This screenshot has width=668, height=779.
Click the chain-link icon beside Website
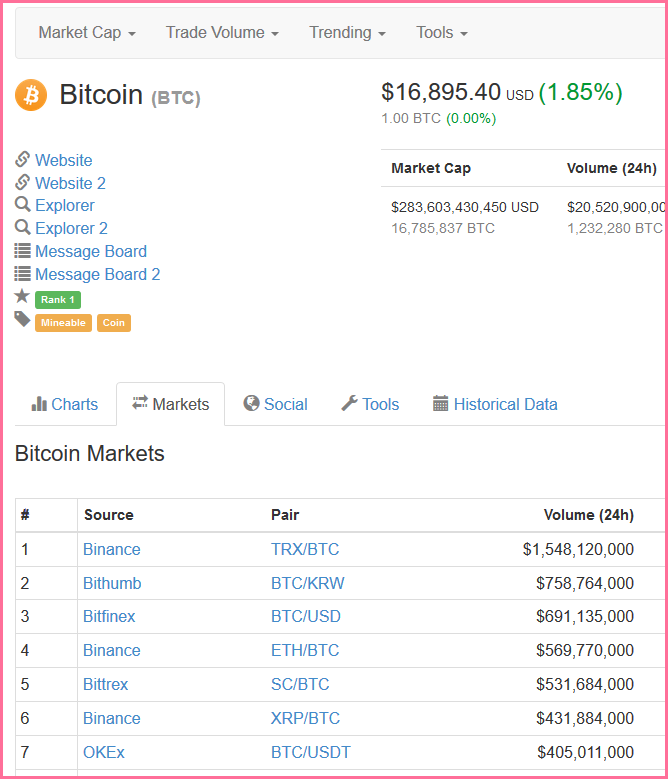tap(23, 160)
